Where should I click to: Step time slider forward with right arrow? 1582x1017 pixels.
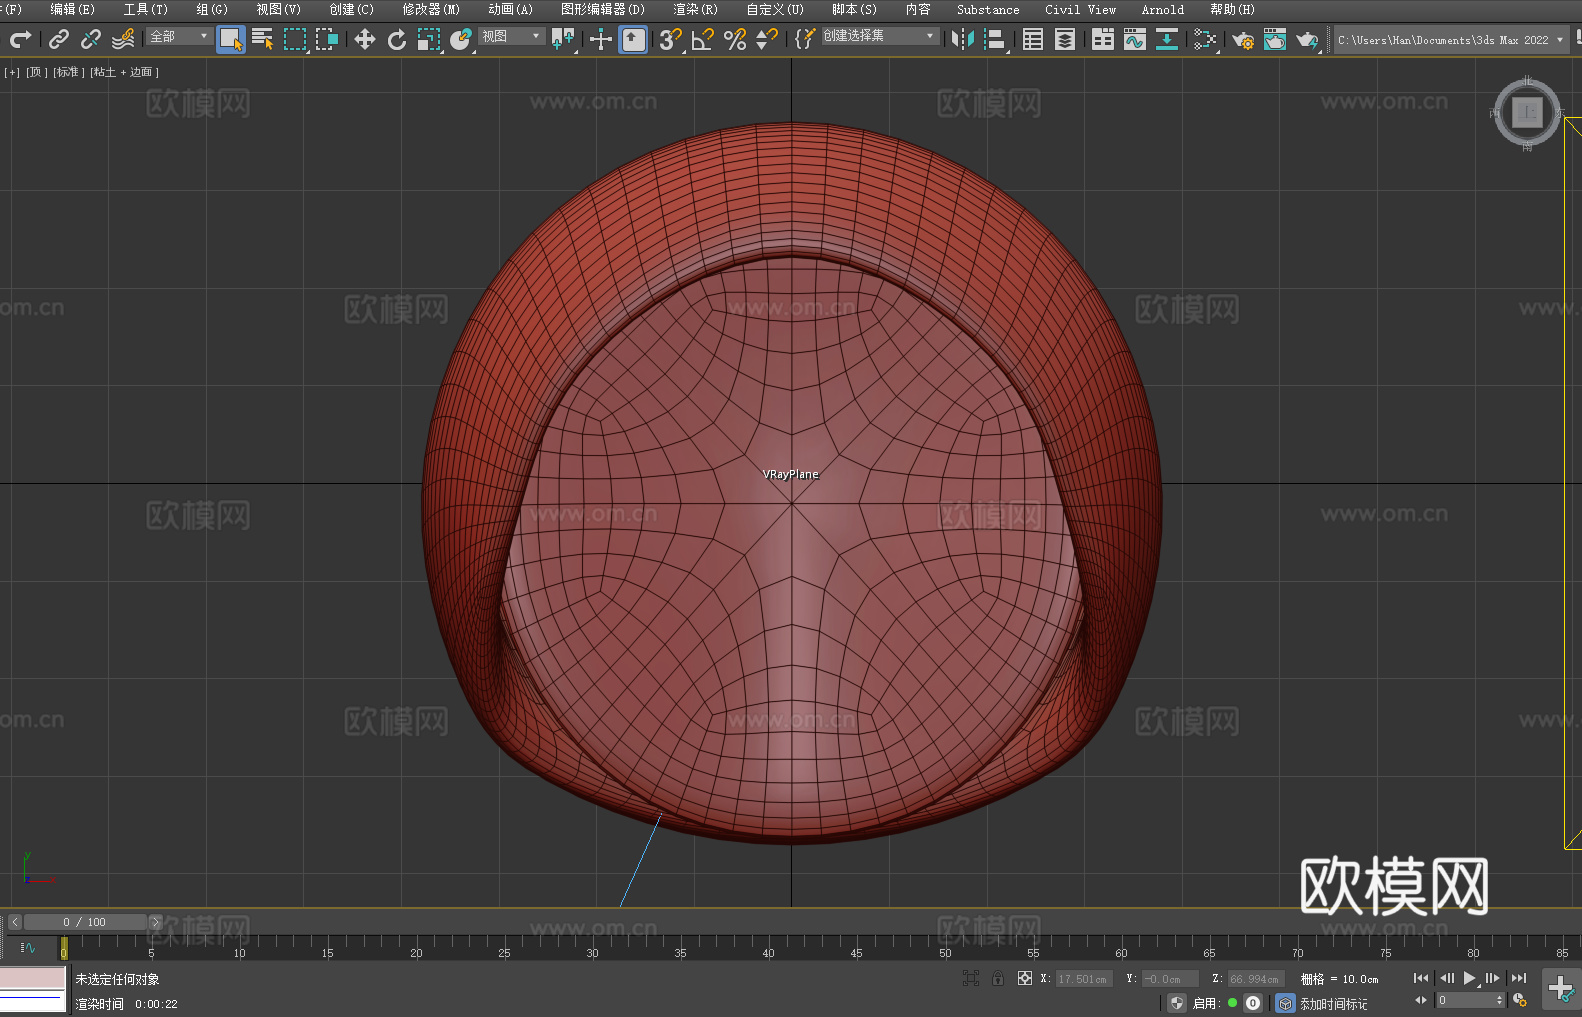pos(156,922)
